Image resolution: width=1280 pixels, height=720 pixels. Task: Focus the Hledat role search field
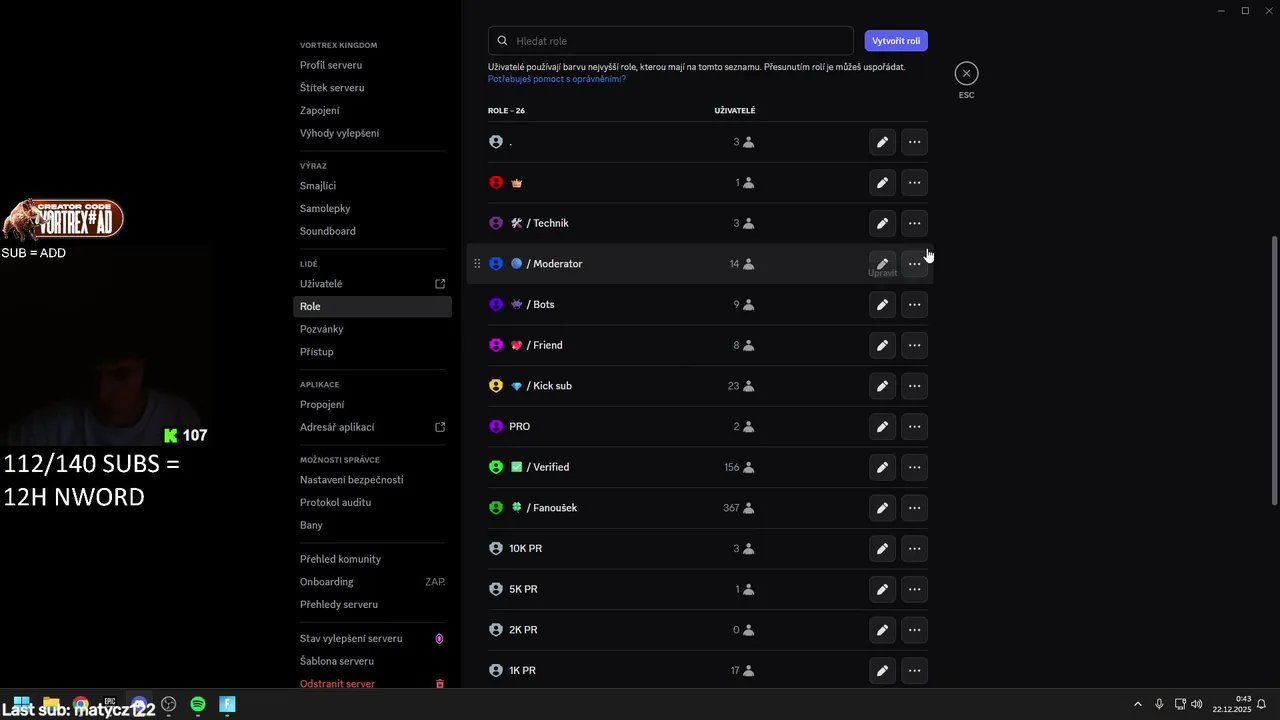point(680,41)
